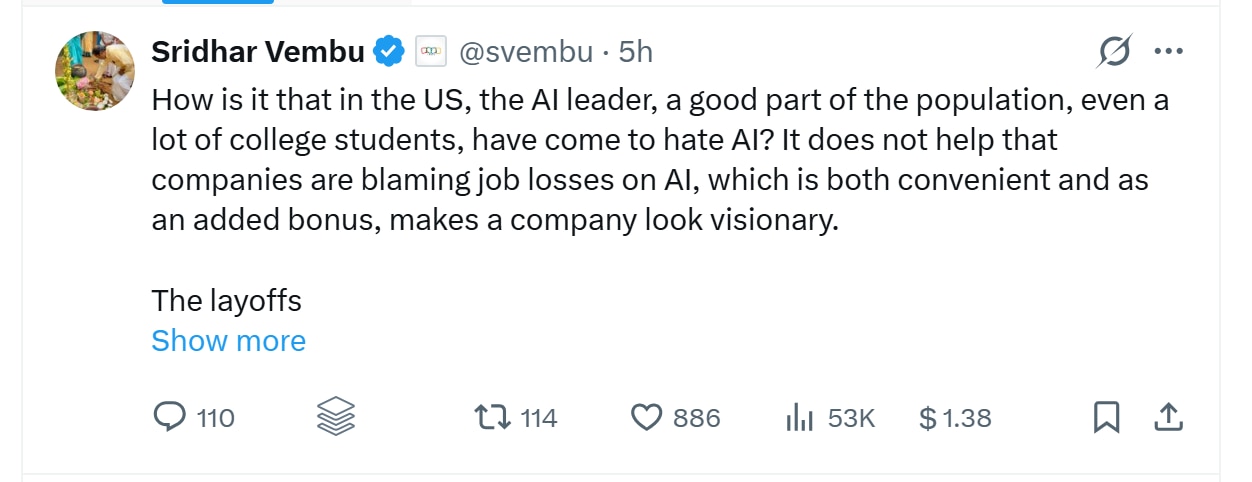Click the $1.38 earnings amount

pyautogui.click(x=956, y=418)
